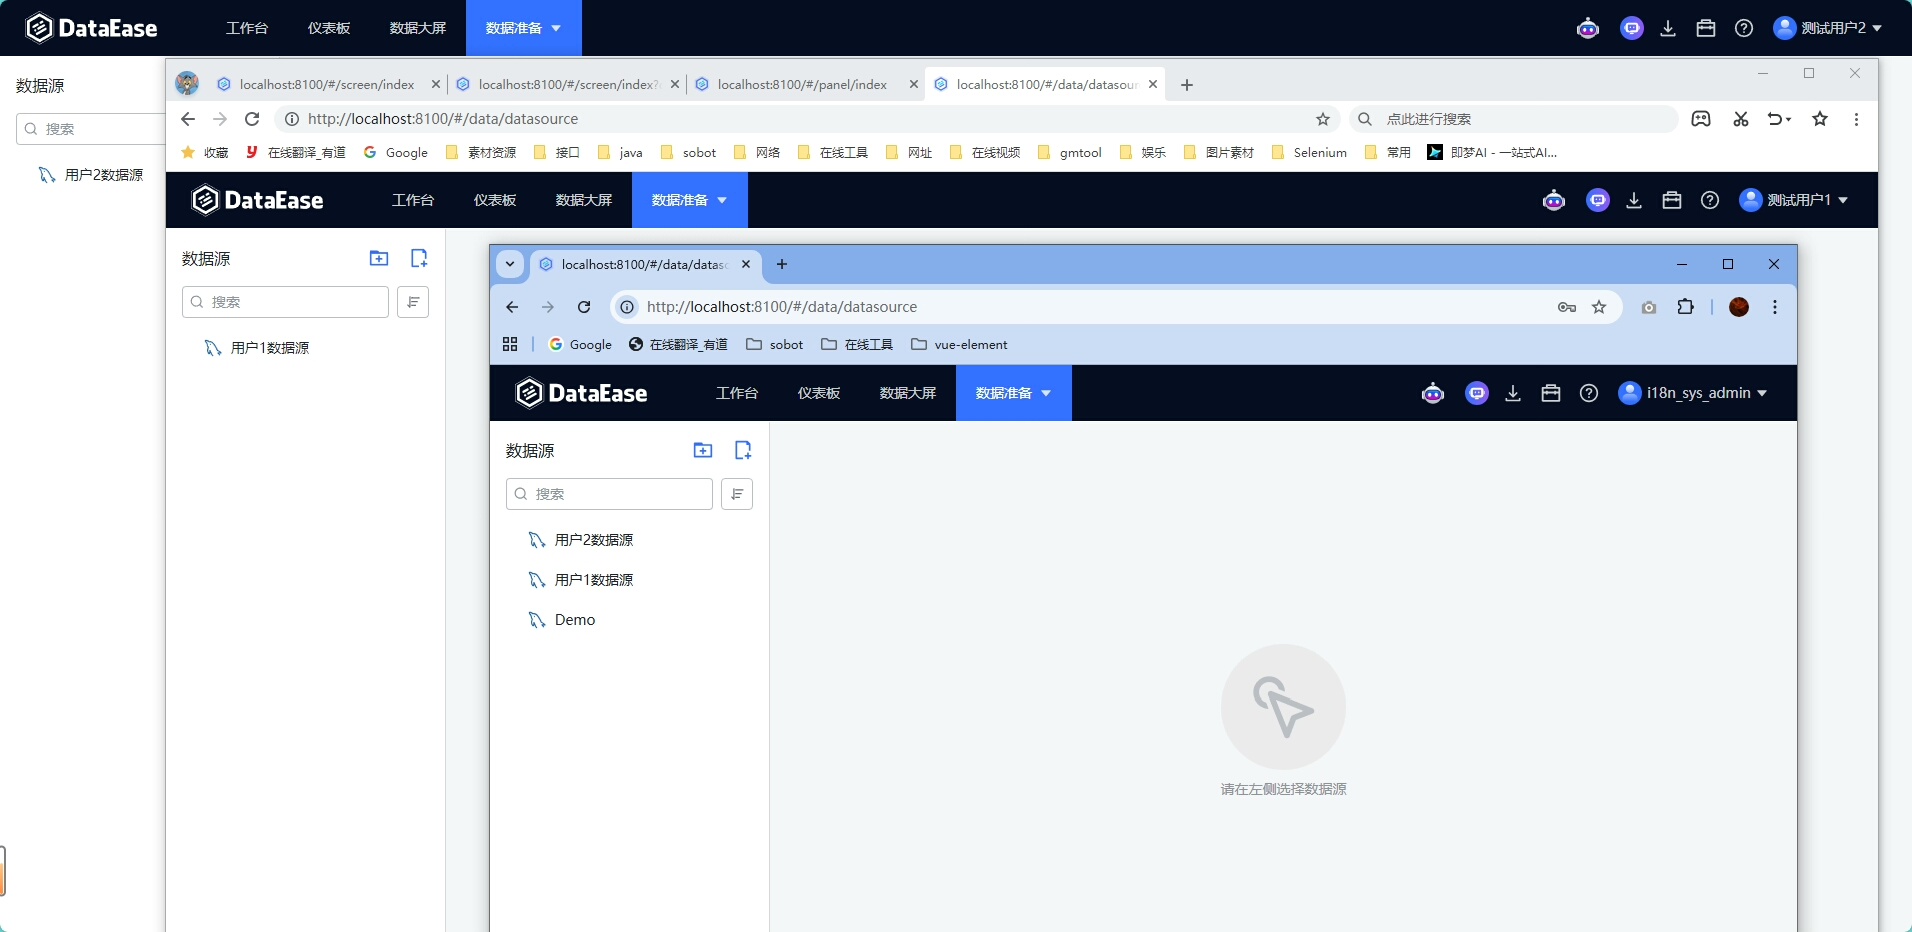Viewport: 1912px width, 932px height.
Task: Open the chat assistant icon beside i18n_sys_admin
Action: click(1477, 393)
